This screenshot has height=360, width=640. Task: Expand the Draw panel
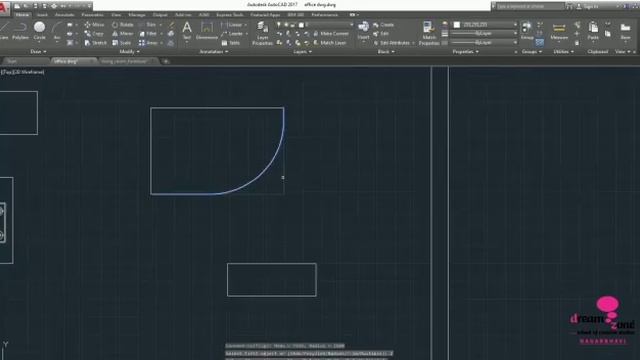[x=38, y=52]
